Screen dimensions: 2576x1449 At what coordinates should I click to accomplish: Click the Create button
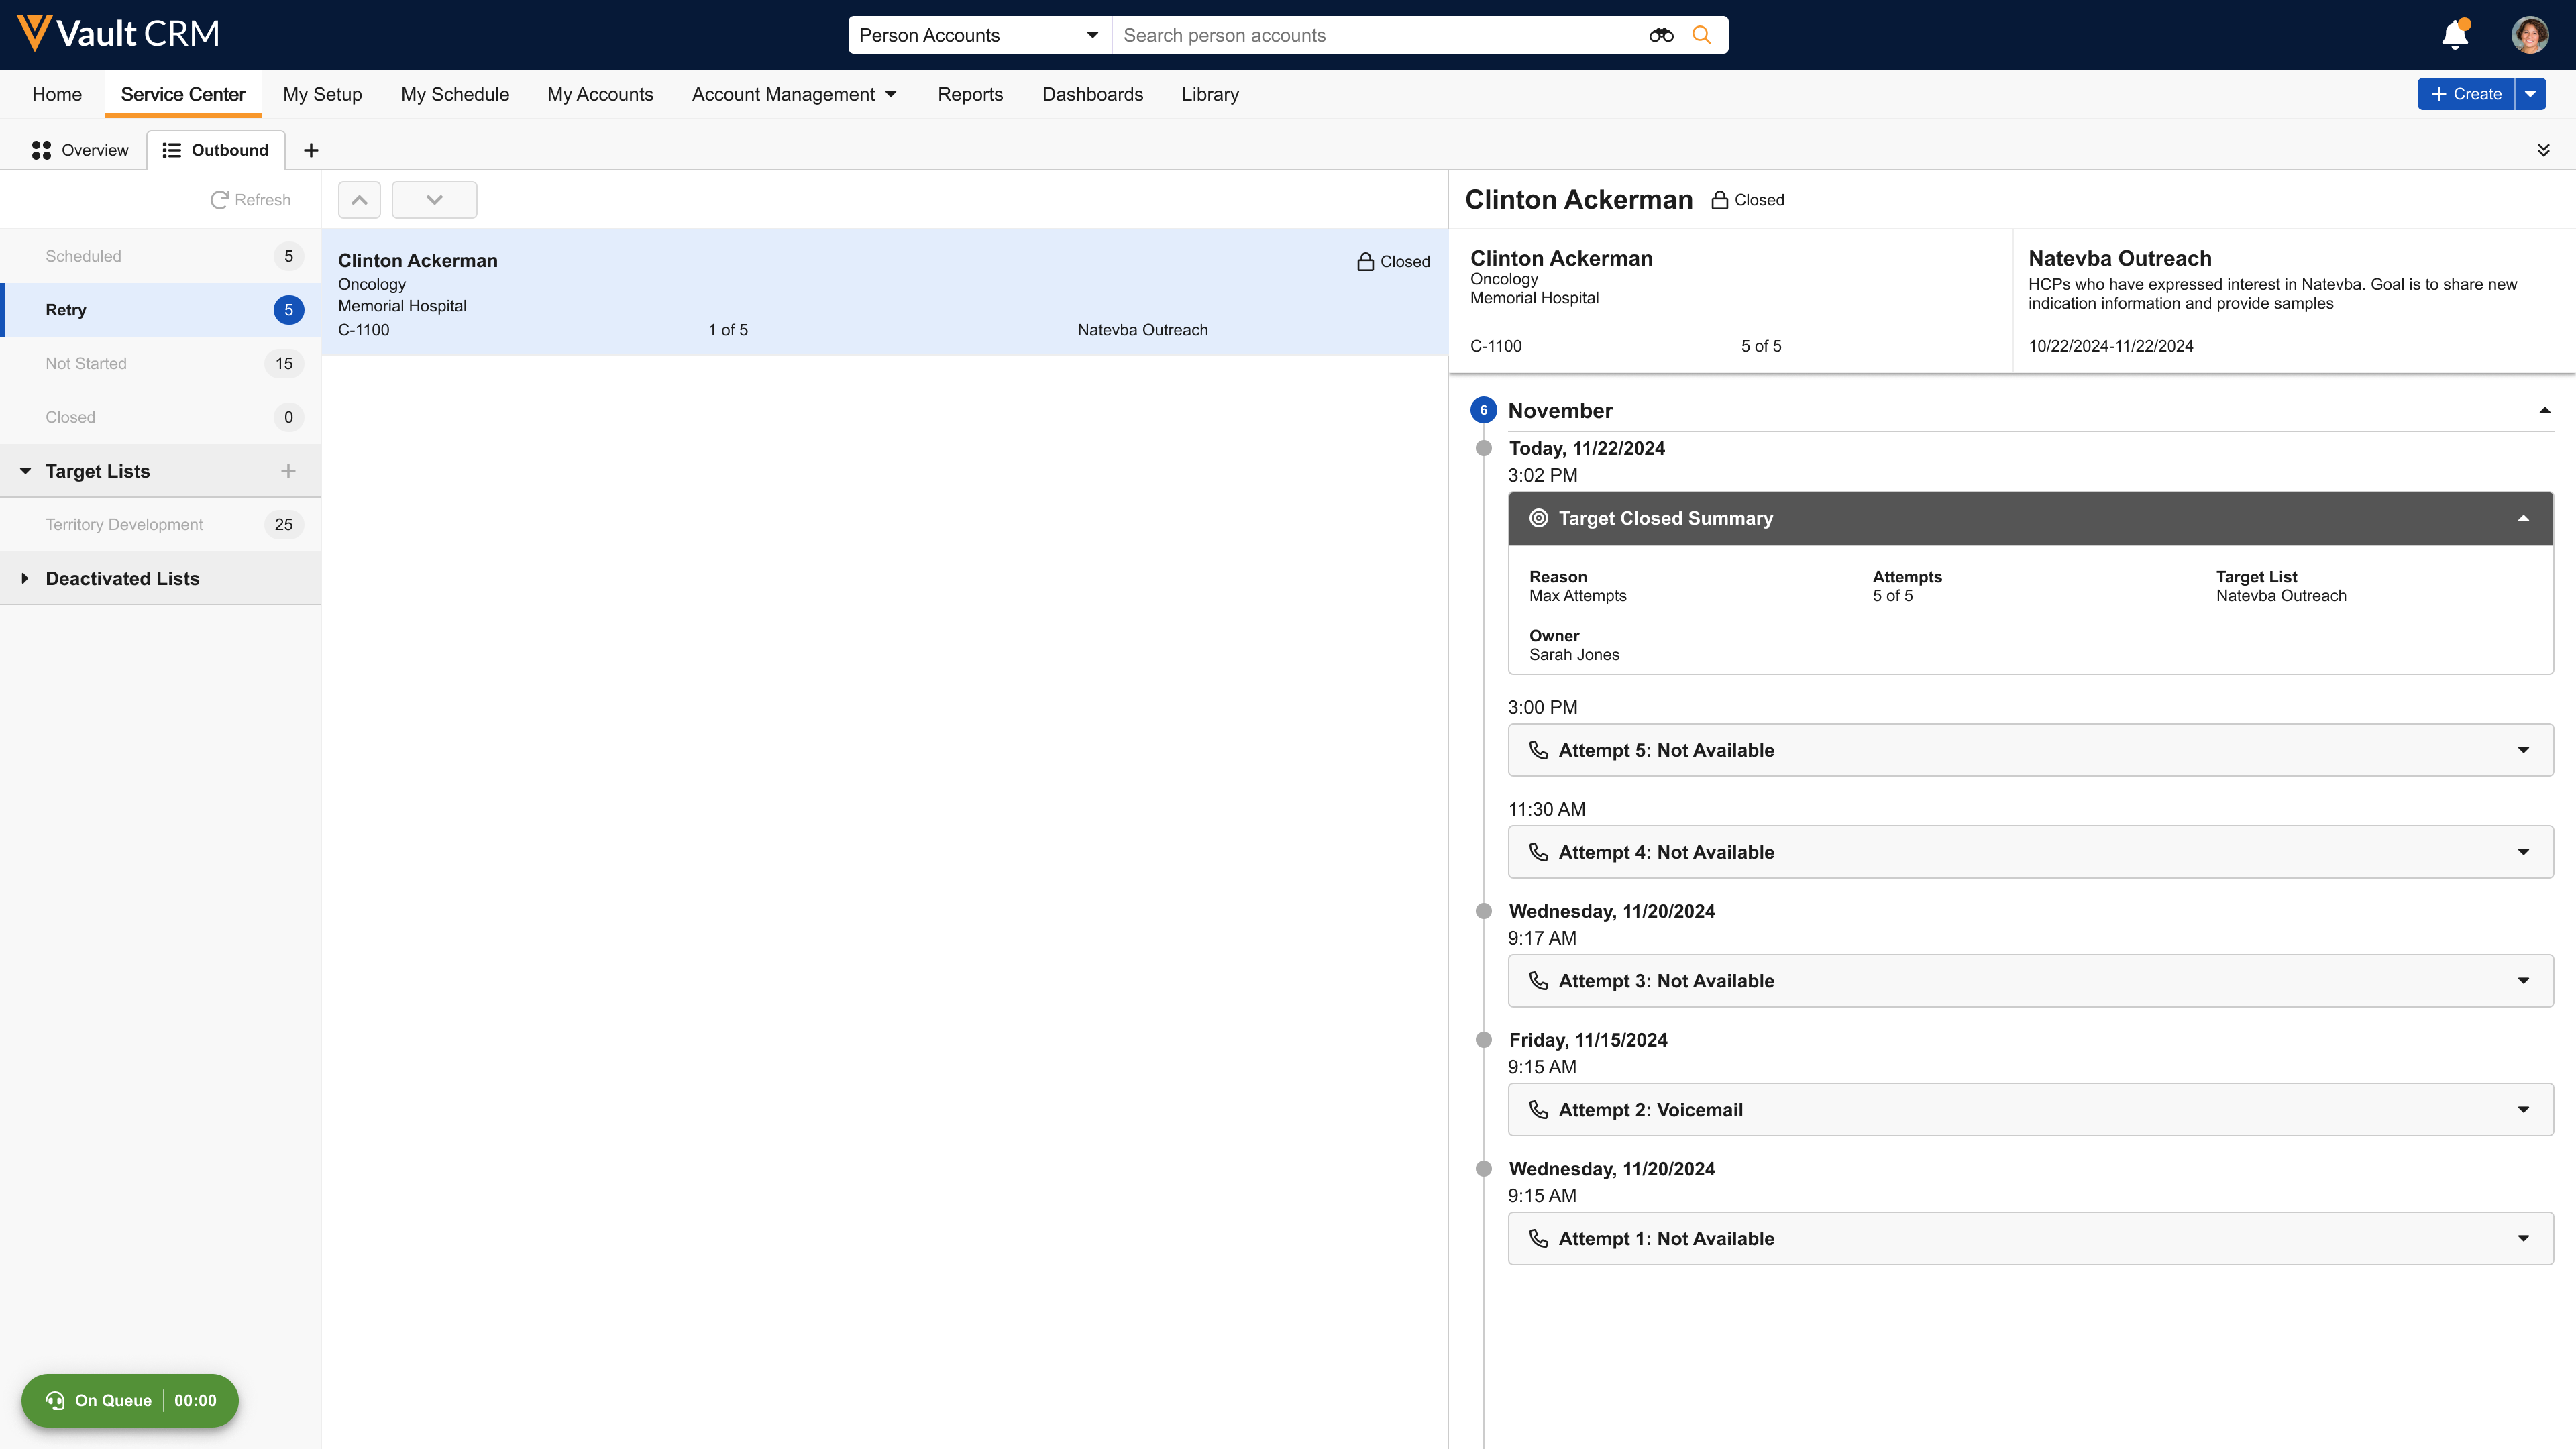[x=2466, y=94]
